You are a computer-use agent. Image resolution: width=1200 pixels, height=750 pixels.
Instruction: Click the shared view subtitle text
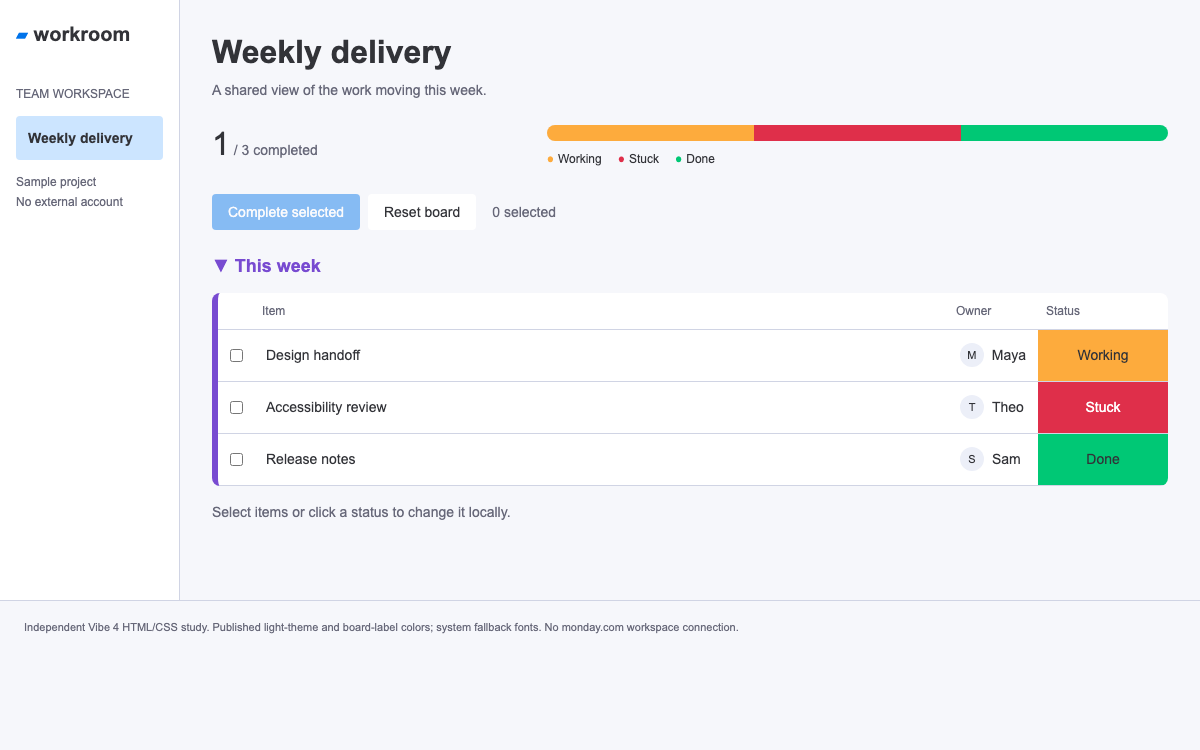349,90
